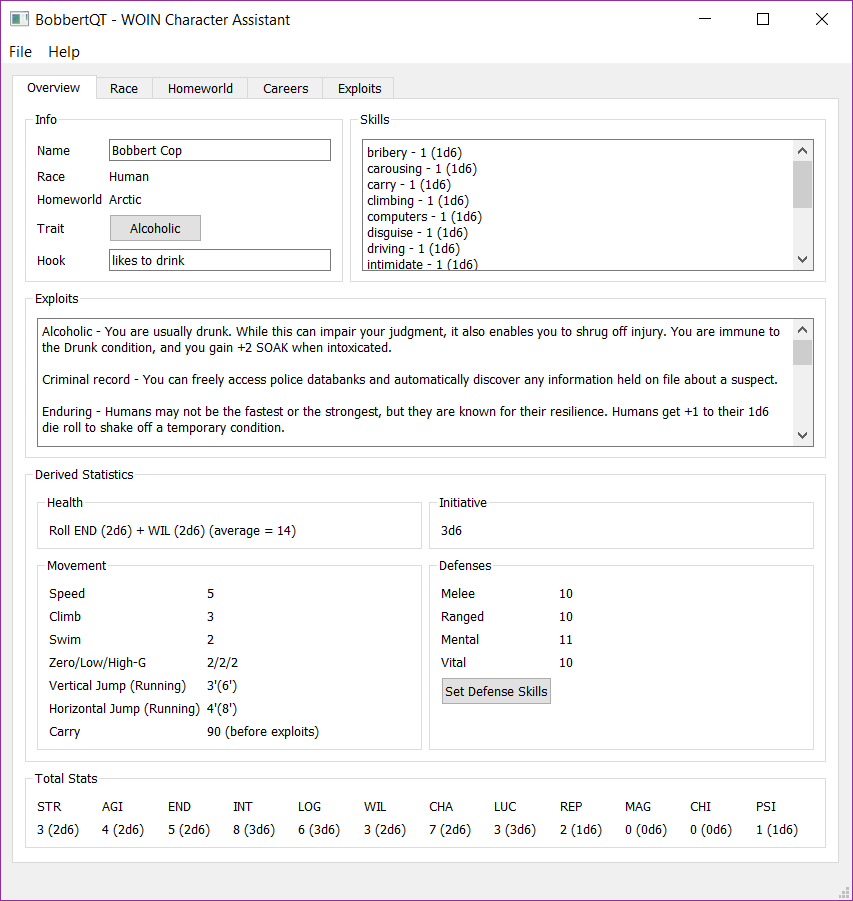Click the BobbertQT app icon in title bar
The image size is (853, 901).
pos(18,19)
